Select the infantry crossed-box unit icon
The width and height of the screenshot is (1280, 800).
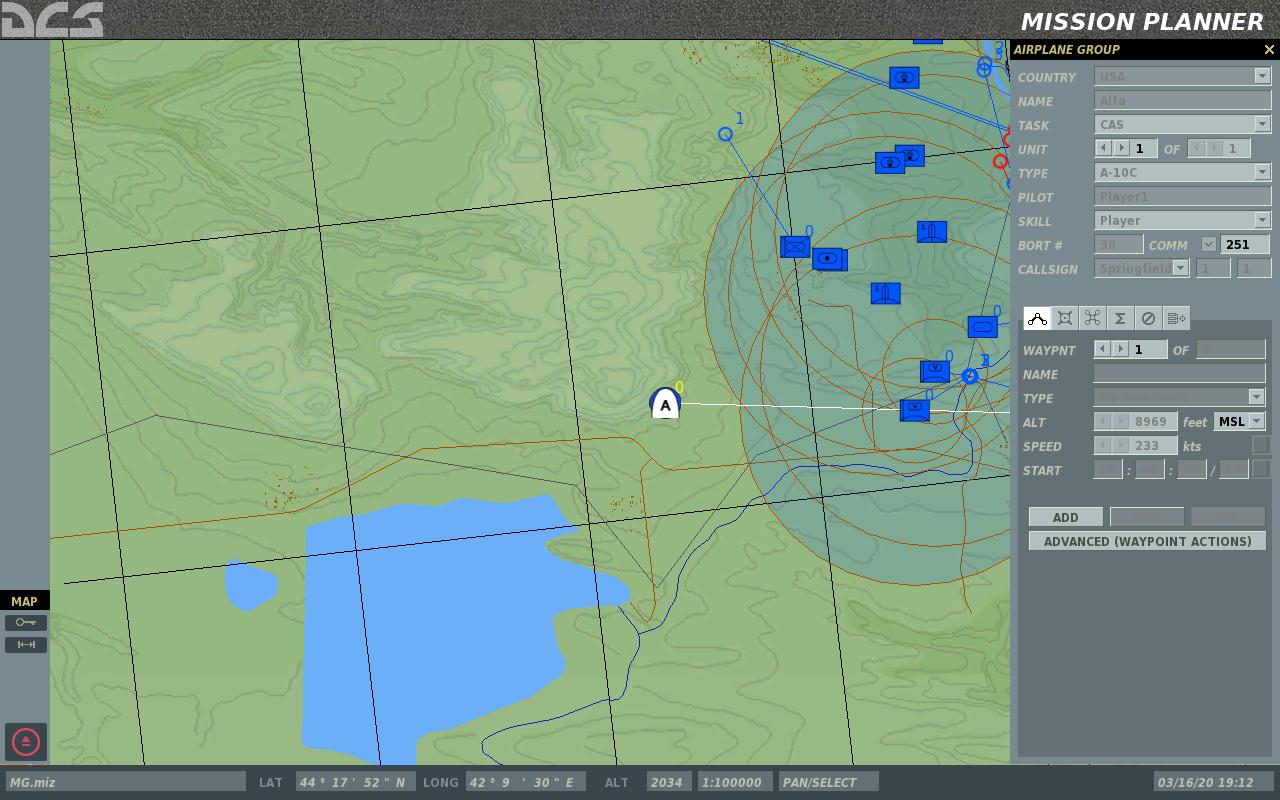pyautogui.click(x=795, y=246)
